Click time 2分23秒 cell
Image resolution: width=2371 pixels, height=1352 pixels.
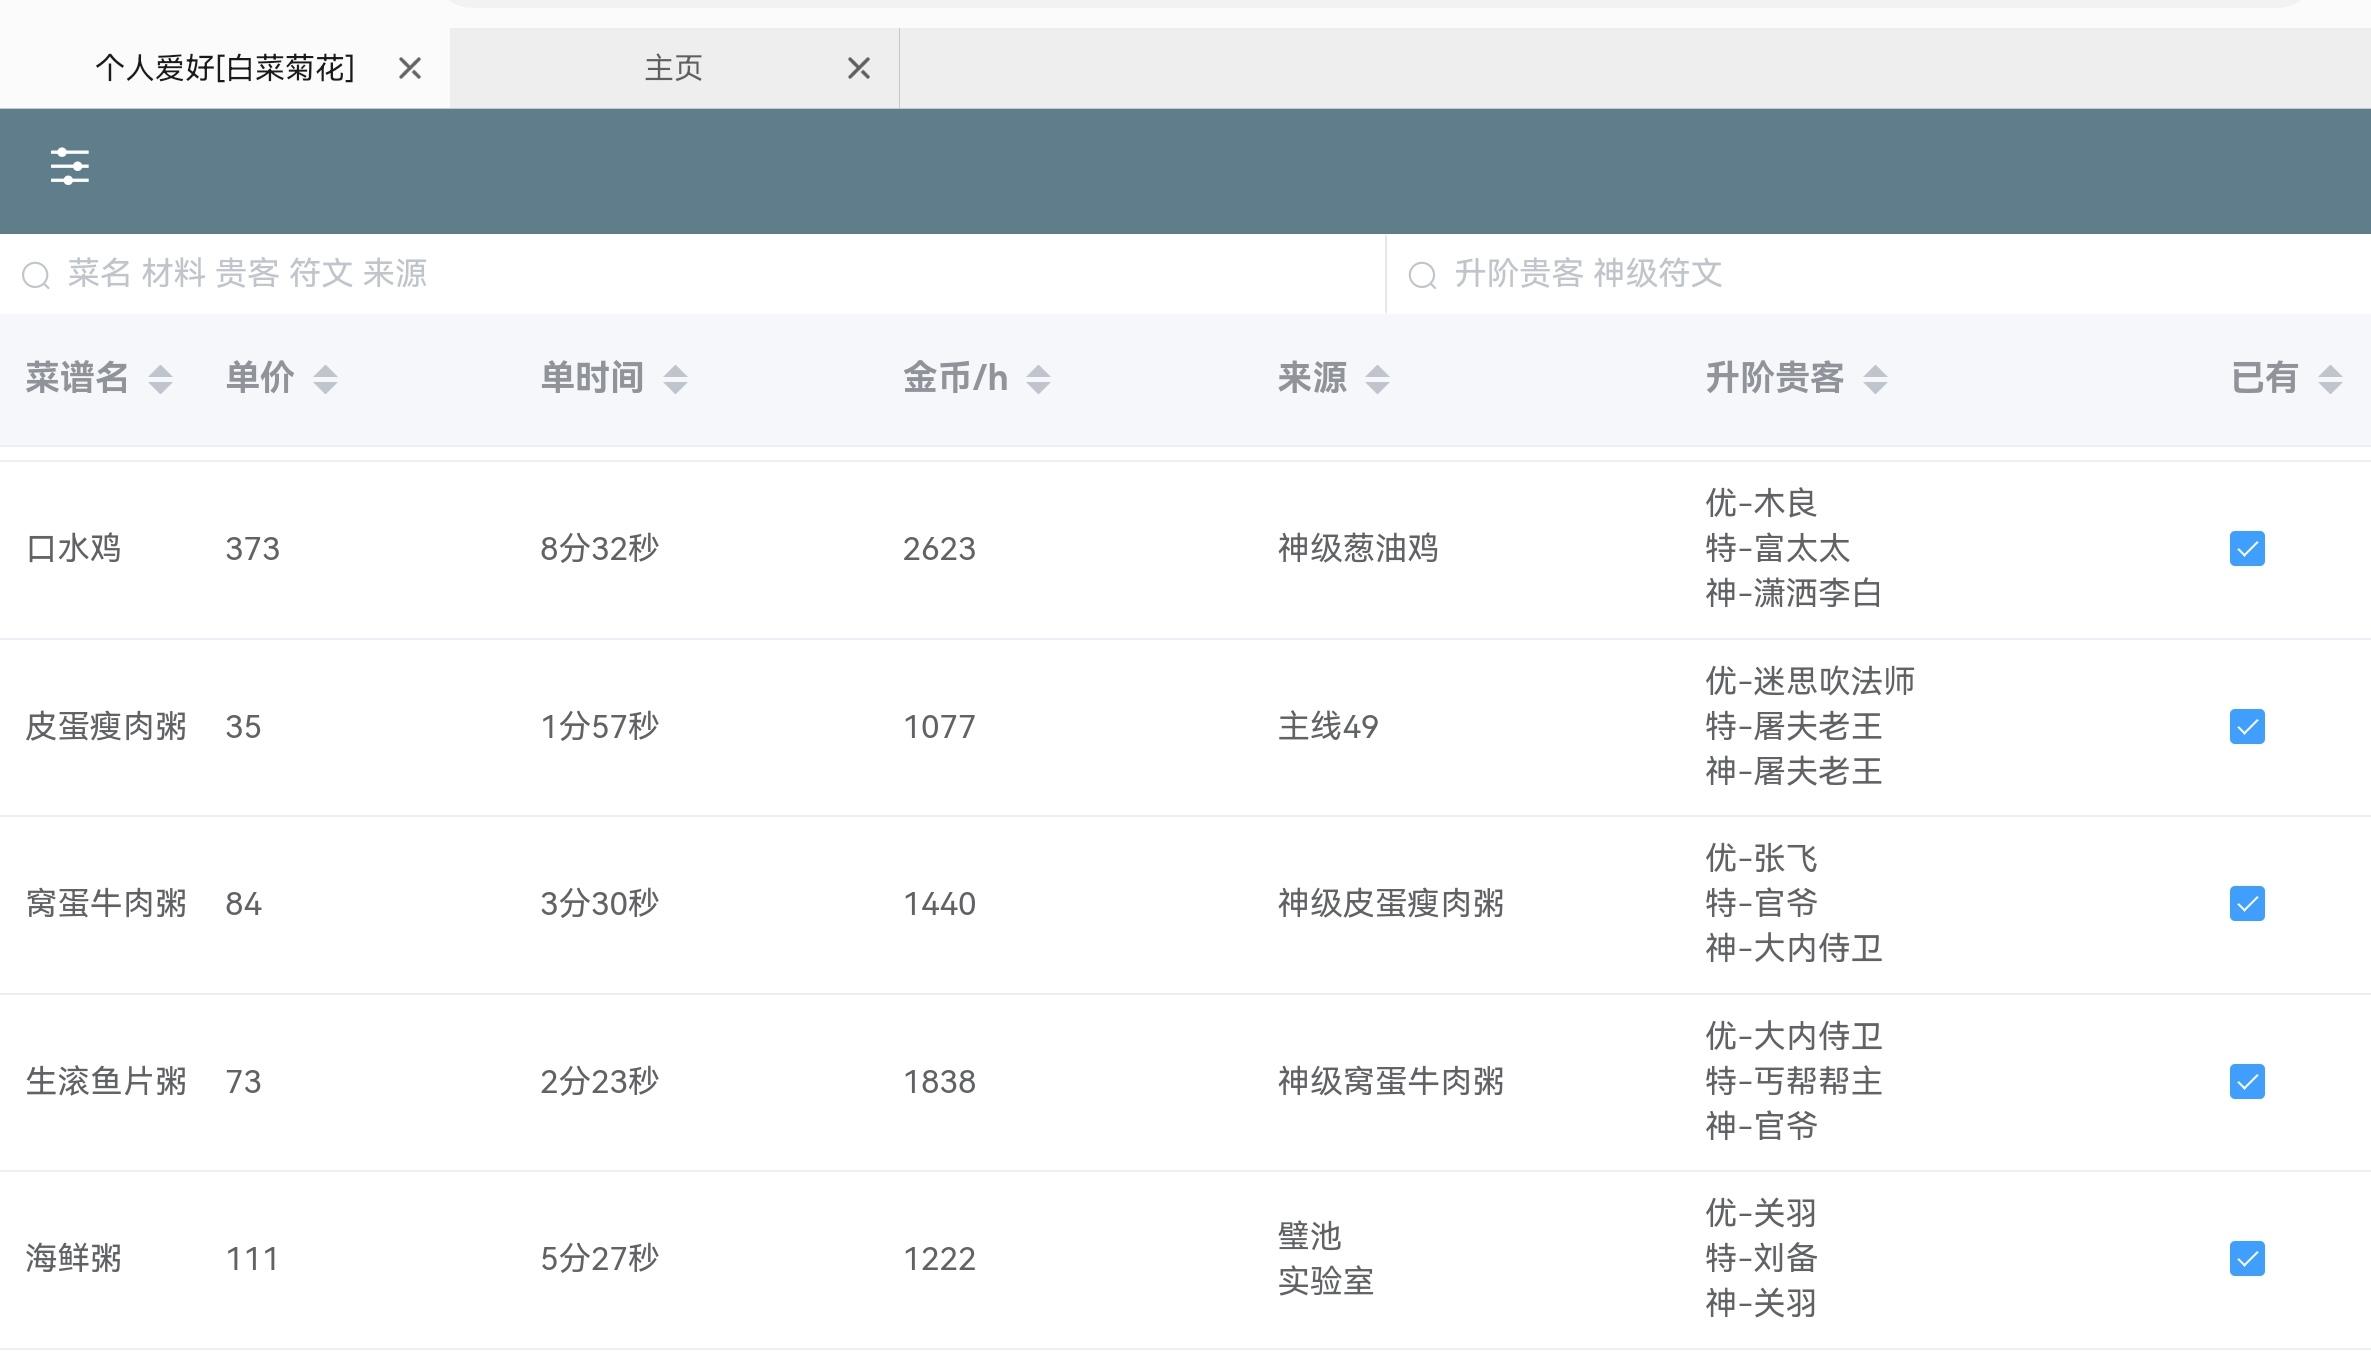[599, 1082]
